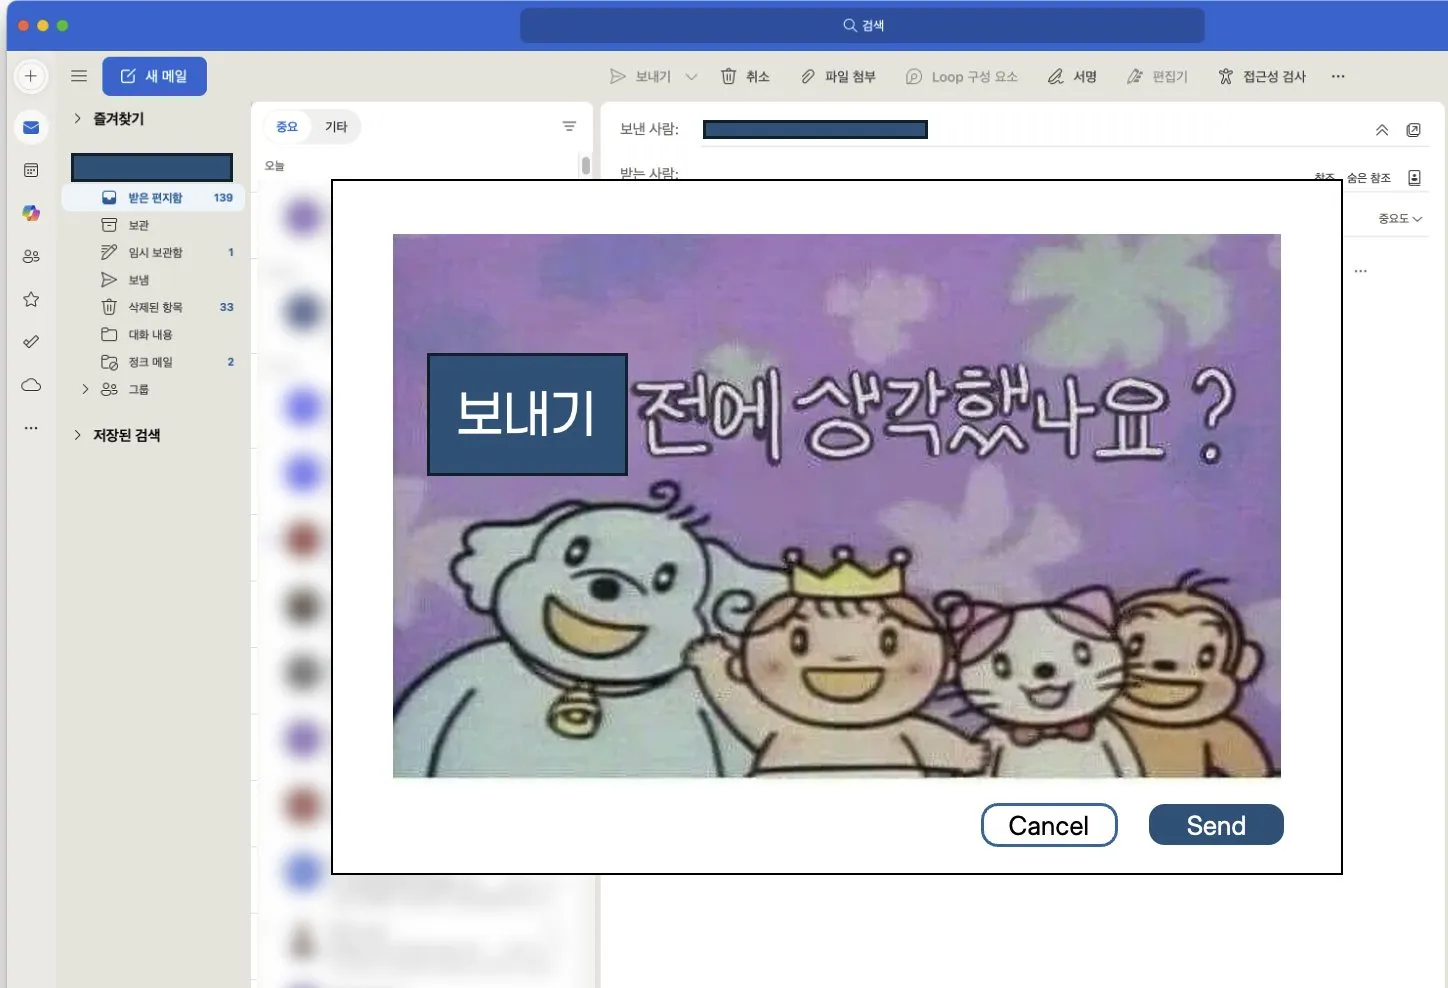This screenshot has height=988, width=1448.
Task: Open the message list filter icon
Action: 569,126
